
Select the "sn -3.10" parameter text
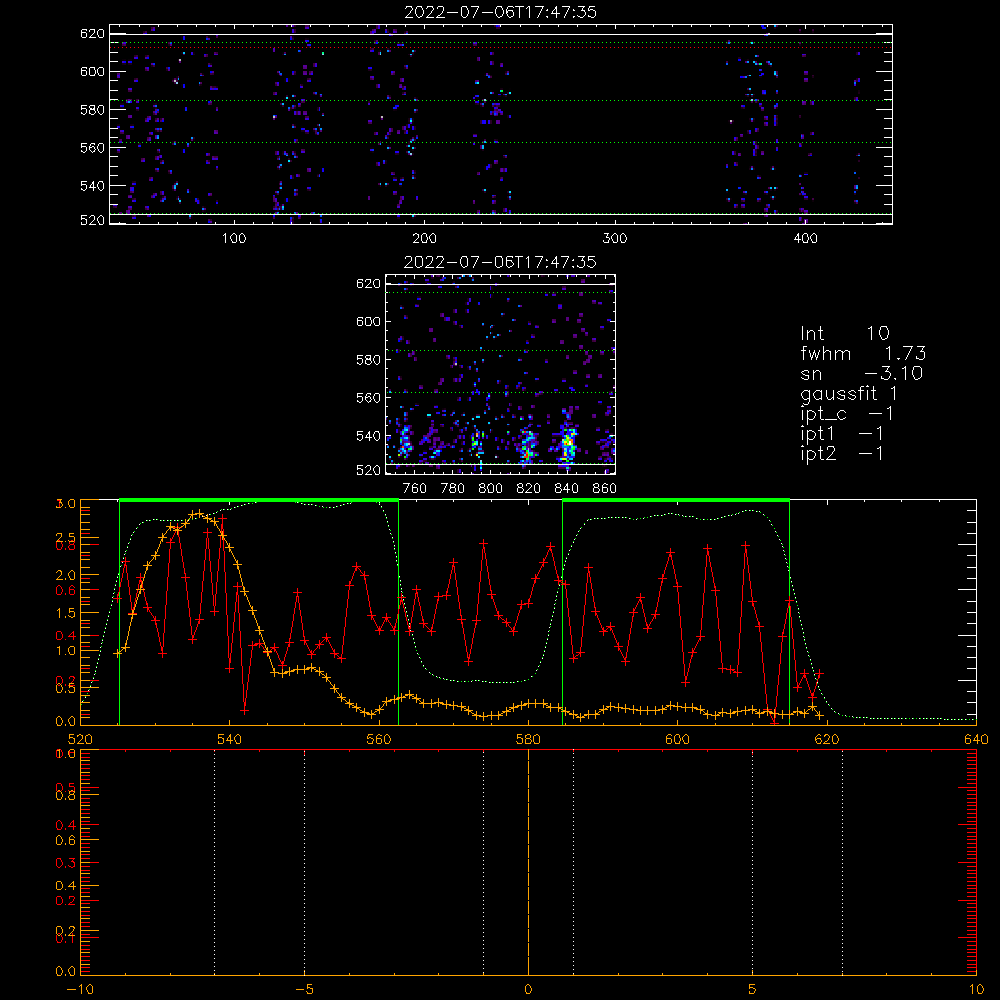coord(862,373)
